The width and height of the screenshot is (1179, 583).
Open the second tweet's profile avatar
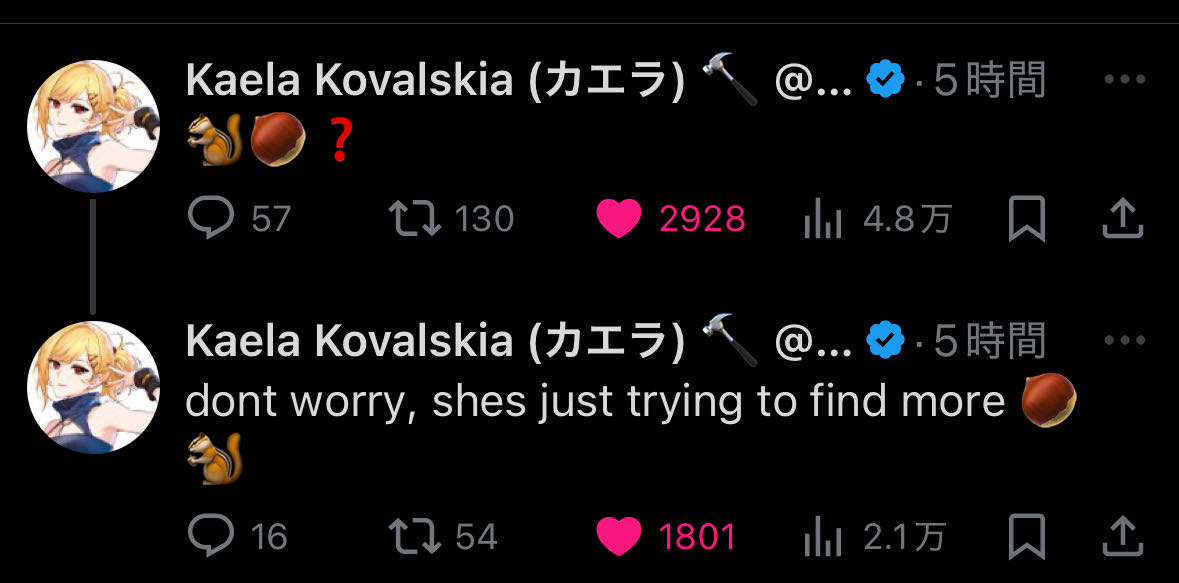coord(93,387)
